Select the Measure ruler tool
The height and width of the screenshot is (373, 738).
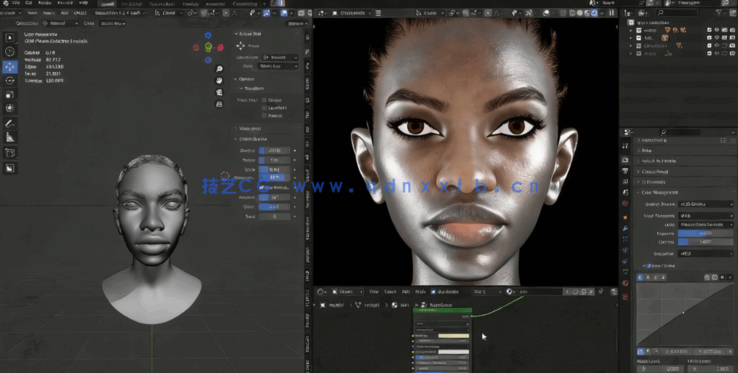pyautogui.click(x=9, y=138)
